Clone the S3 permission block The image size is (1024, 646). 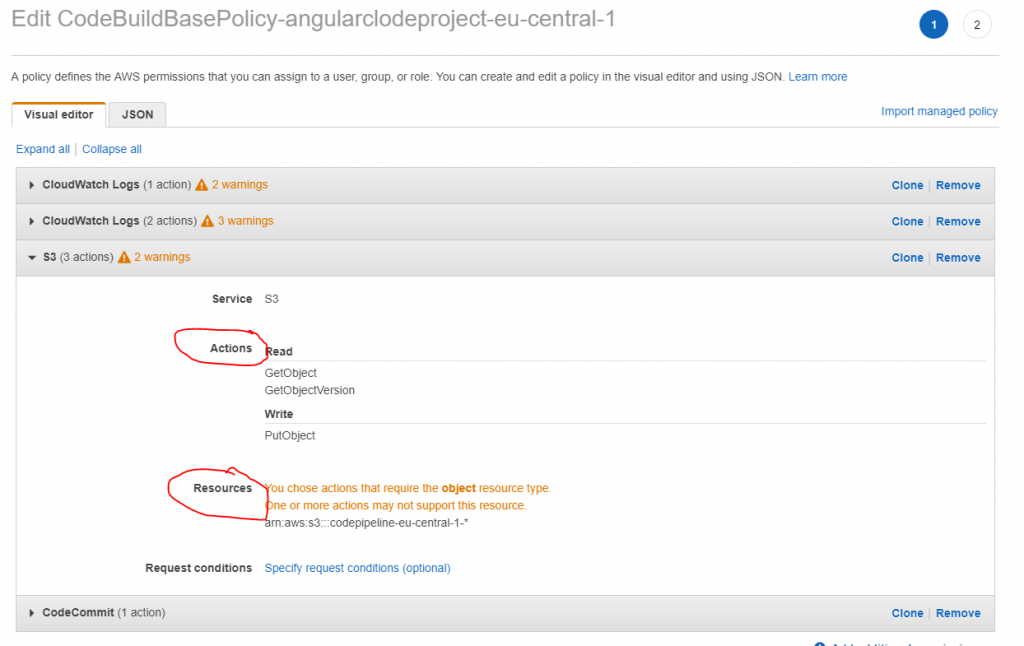(x=907, y=257)
